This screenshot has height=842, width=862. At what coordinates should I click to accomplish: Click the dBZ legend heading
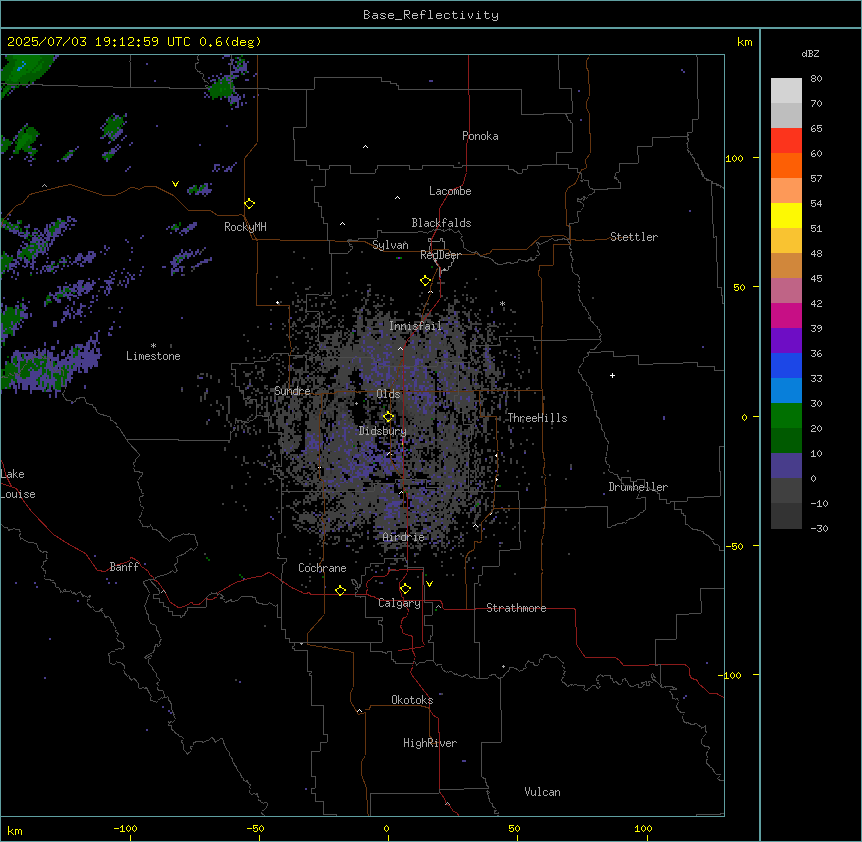coord(810,53)
